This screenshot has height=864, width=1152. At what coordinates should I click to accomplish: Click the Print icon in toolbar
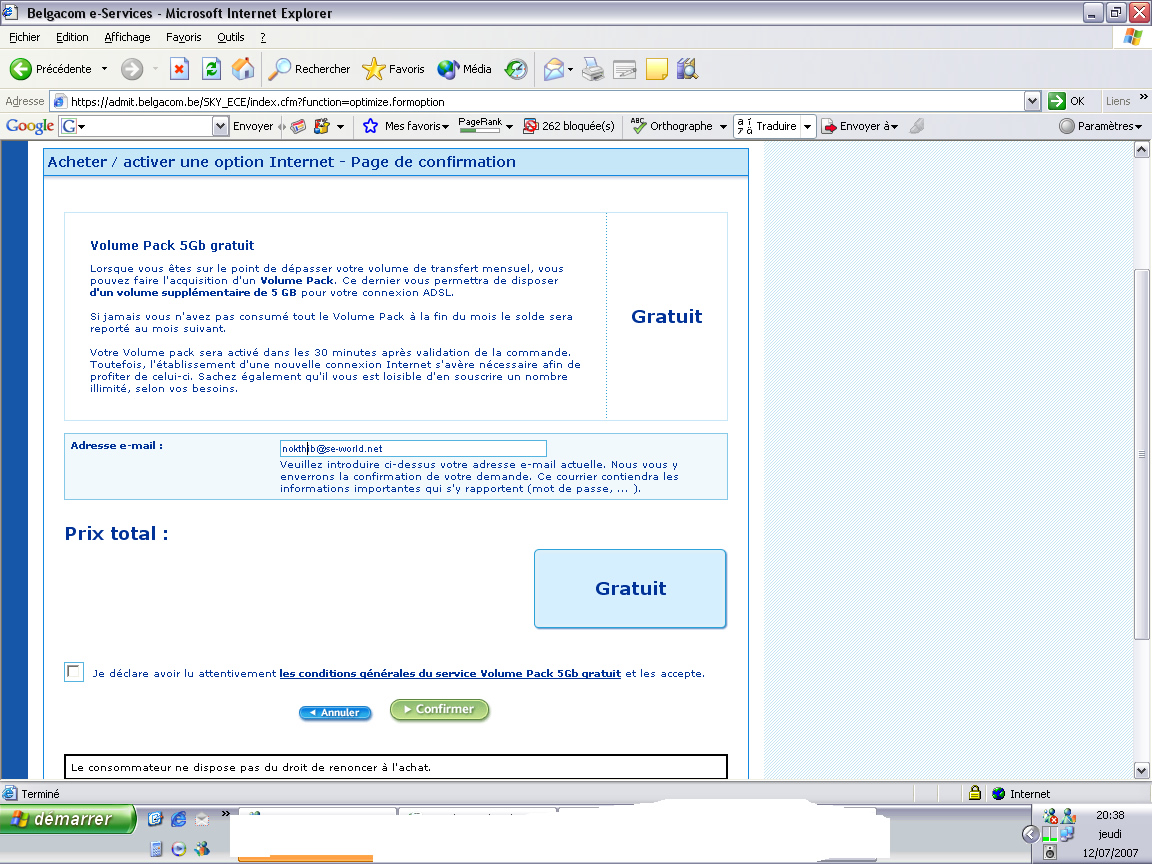593,69
